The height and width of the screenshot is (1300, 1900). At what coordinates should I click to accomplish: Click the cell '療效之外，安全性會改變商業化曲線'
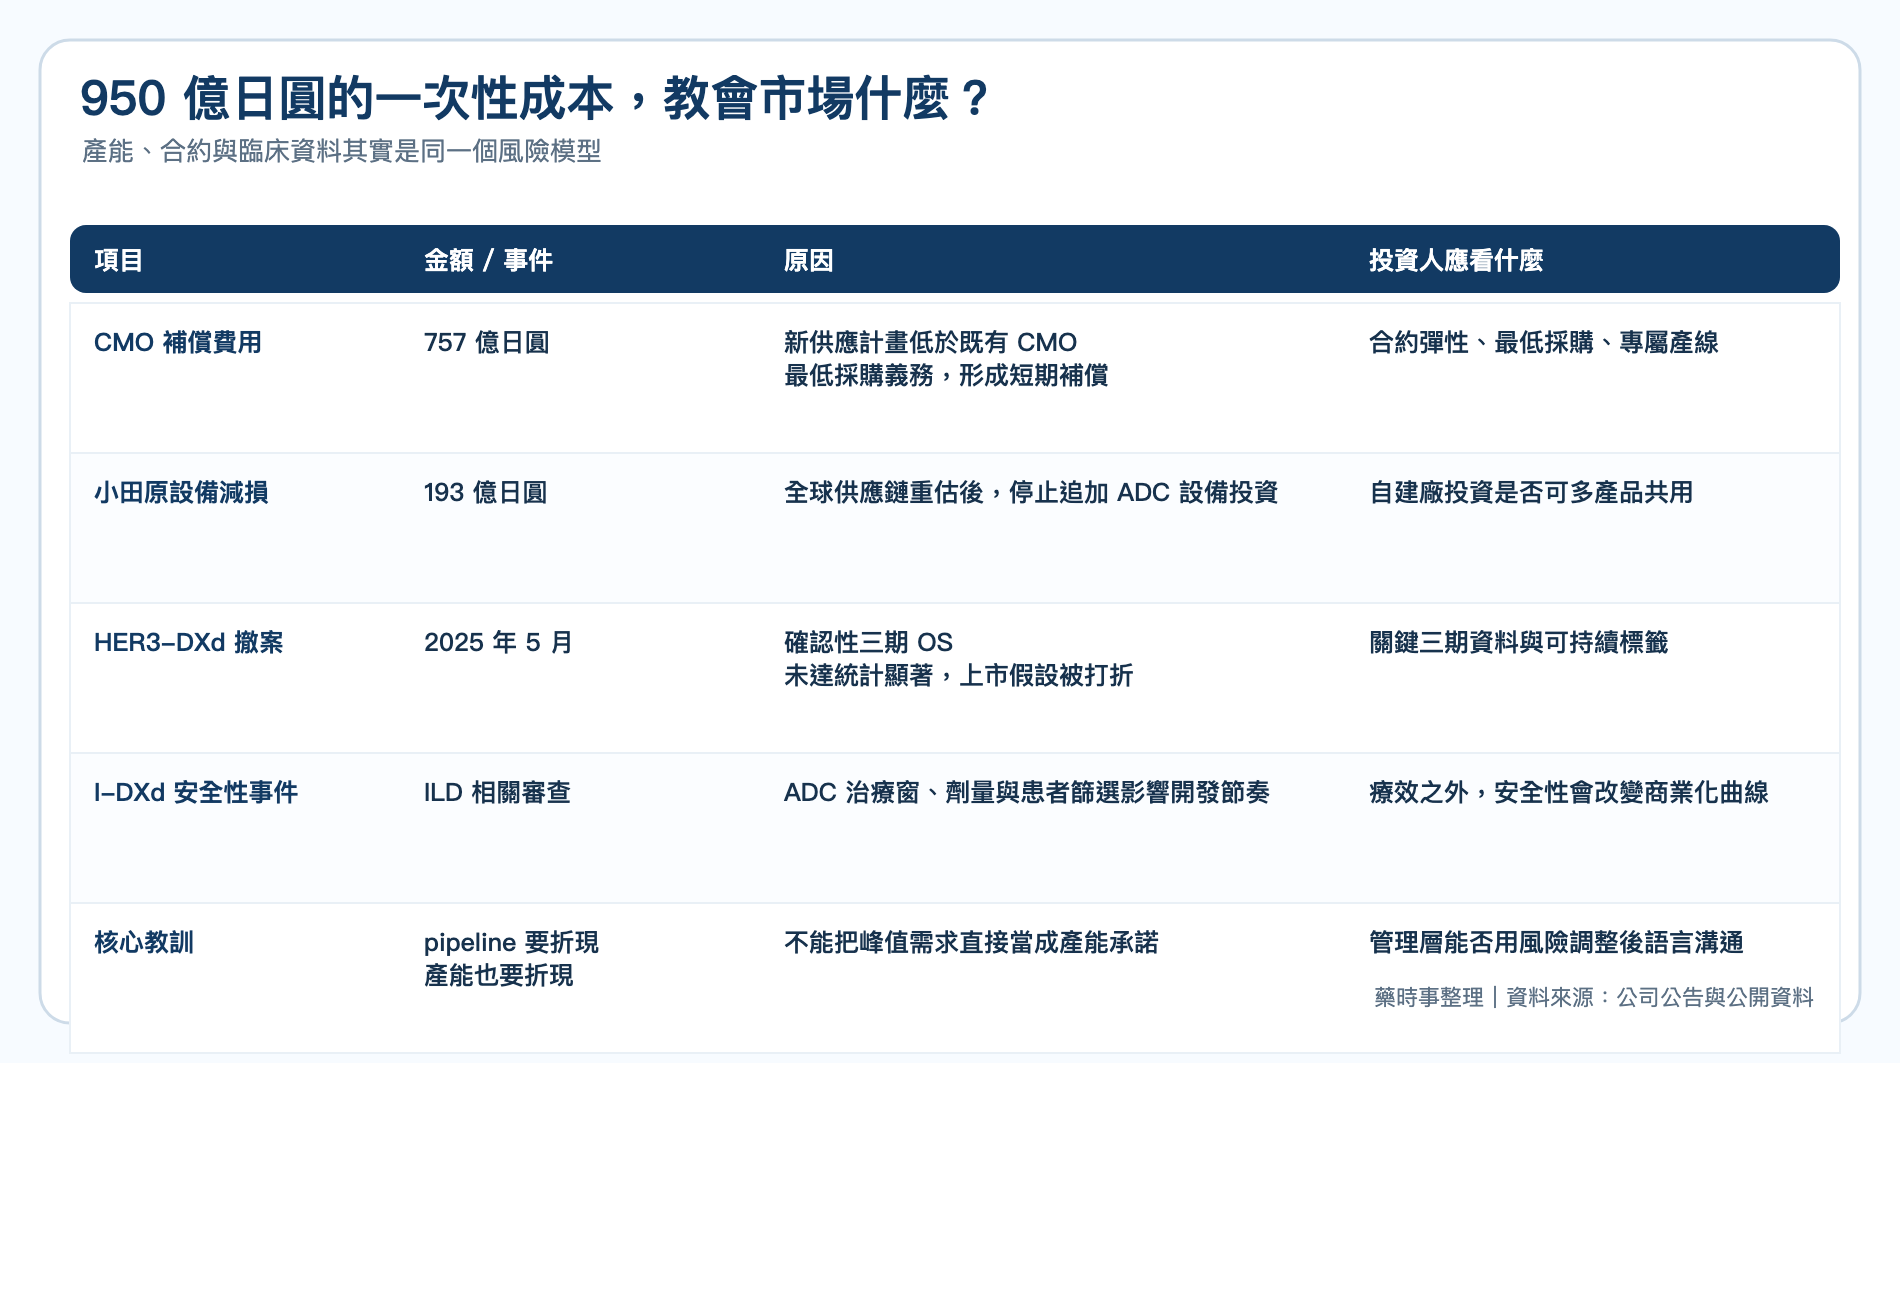click(1568, 792)
